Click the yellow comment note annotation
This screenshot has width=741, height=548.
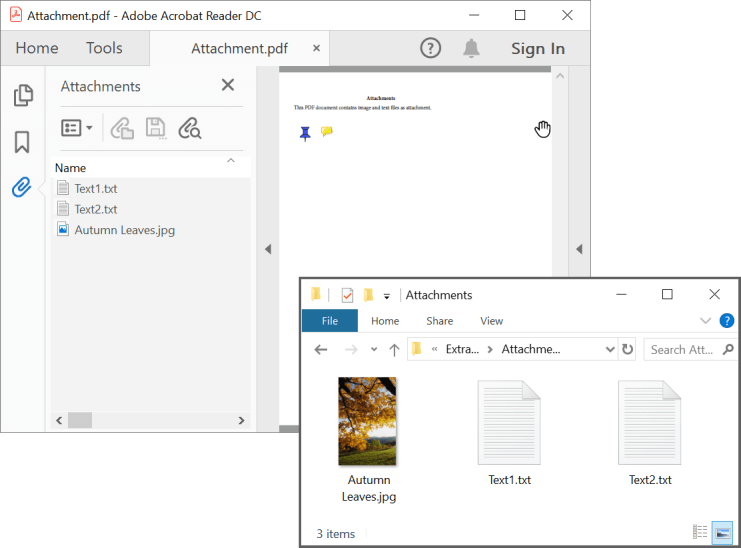click(x=327, y=131)
